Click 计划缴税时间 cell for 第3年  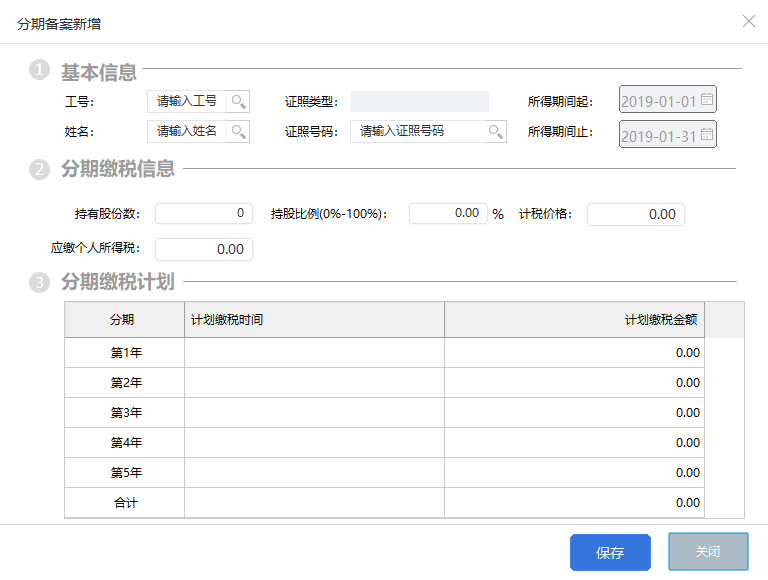coord(314,413)
